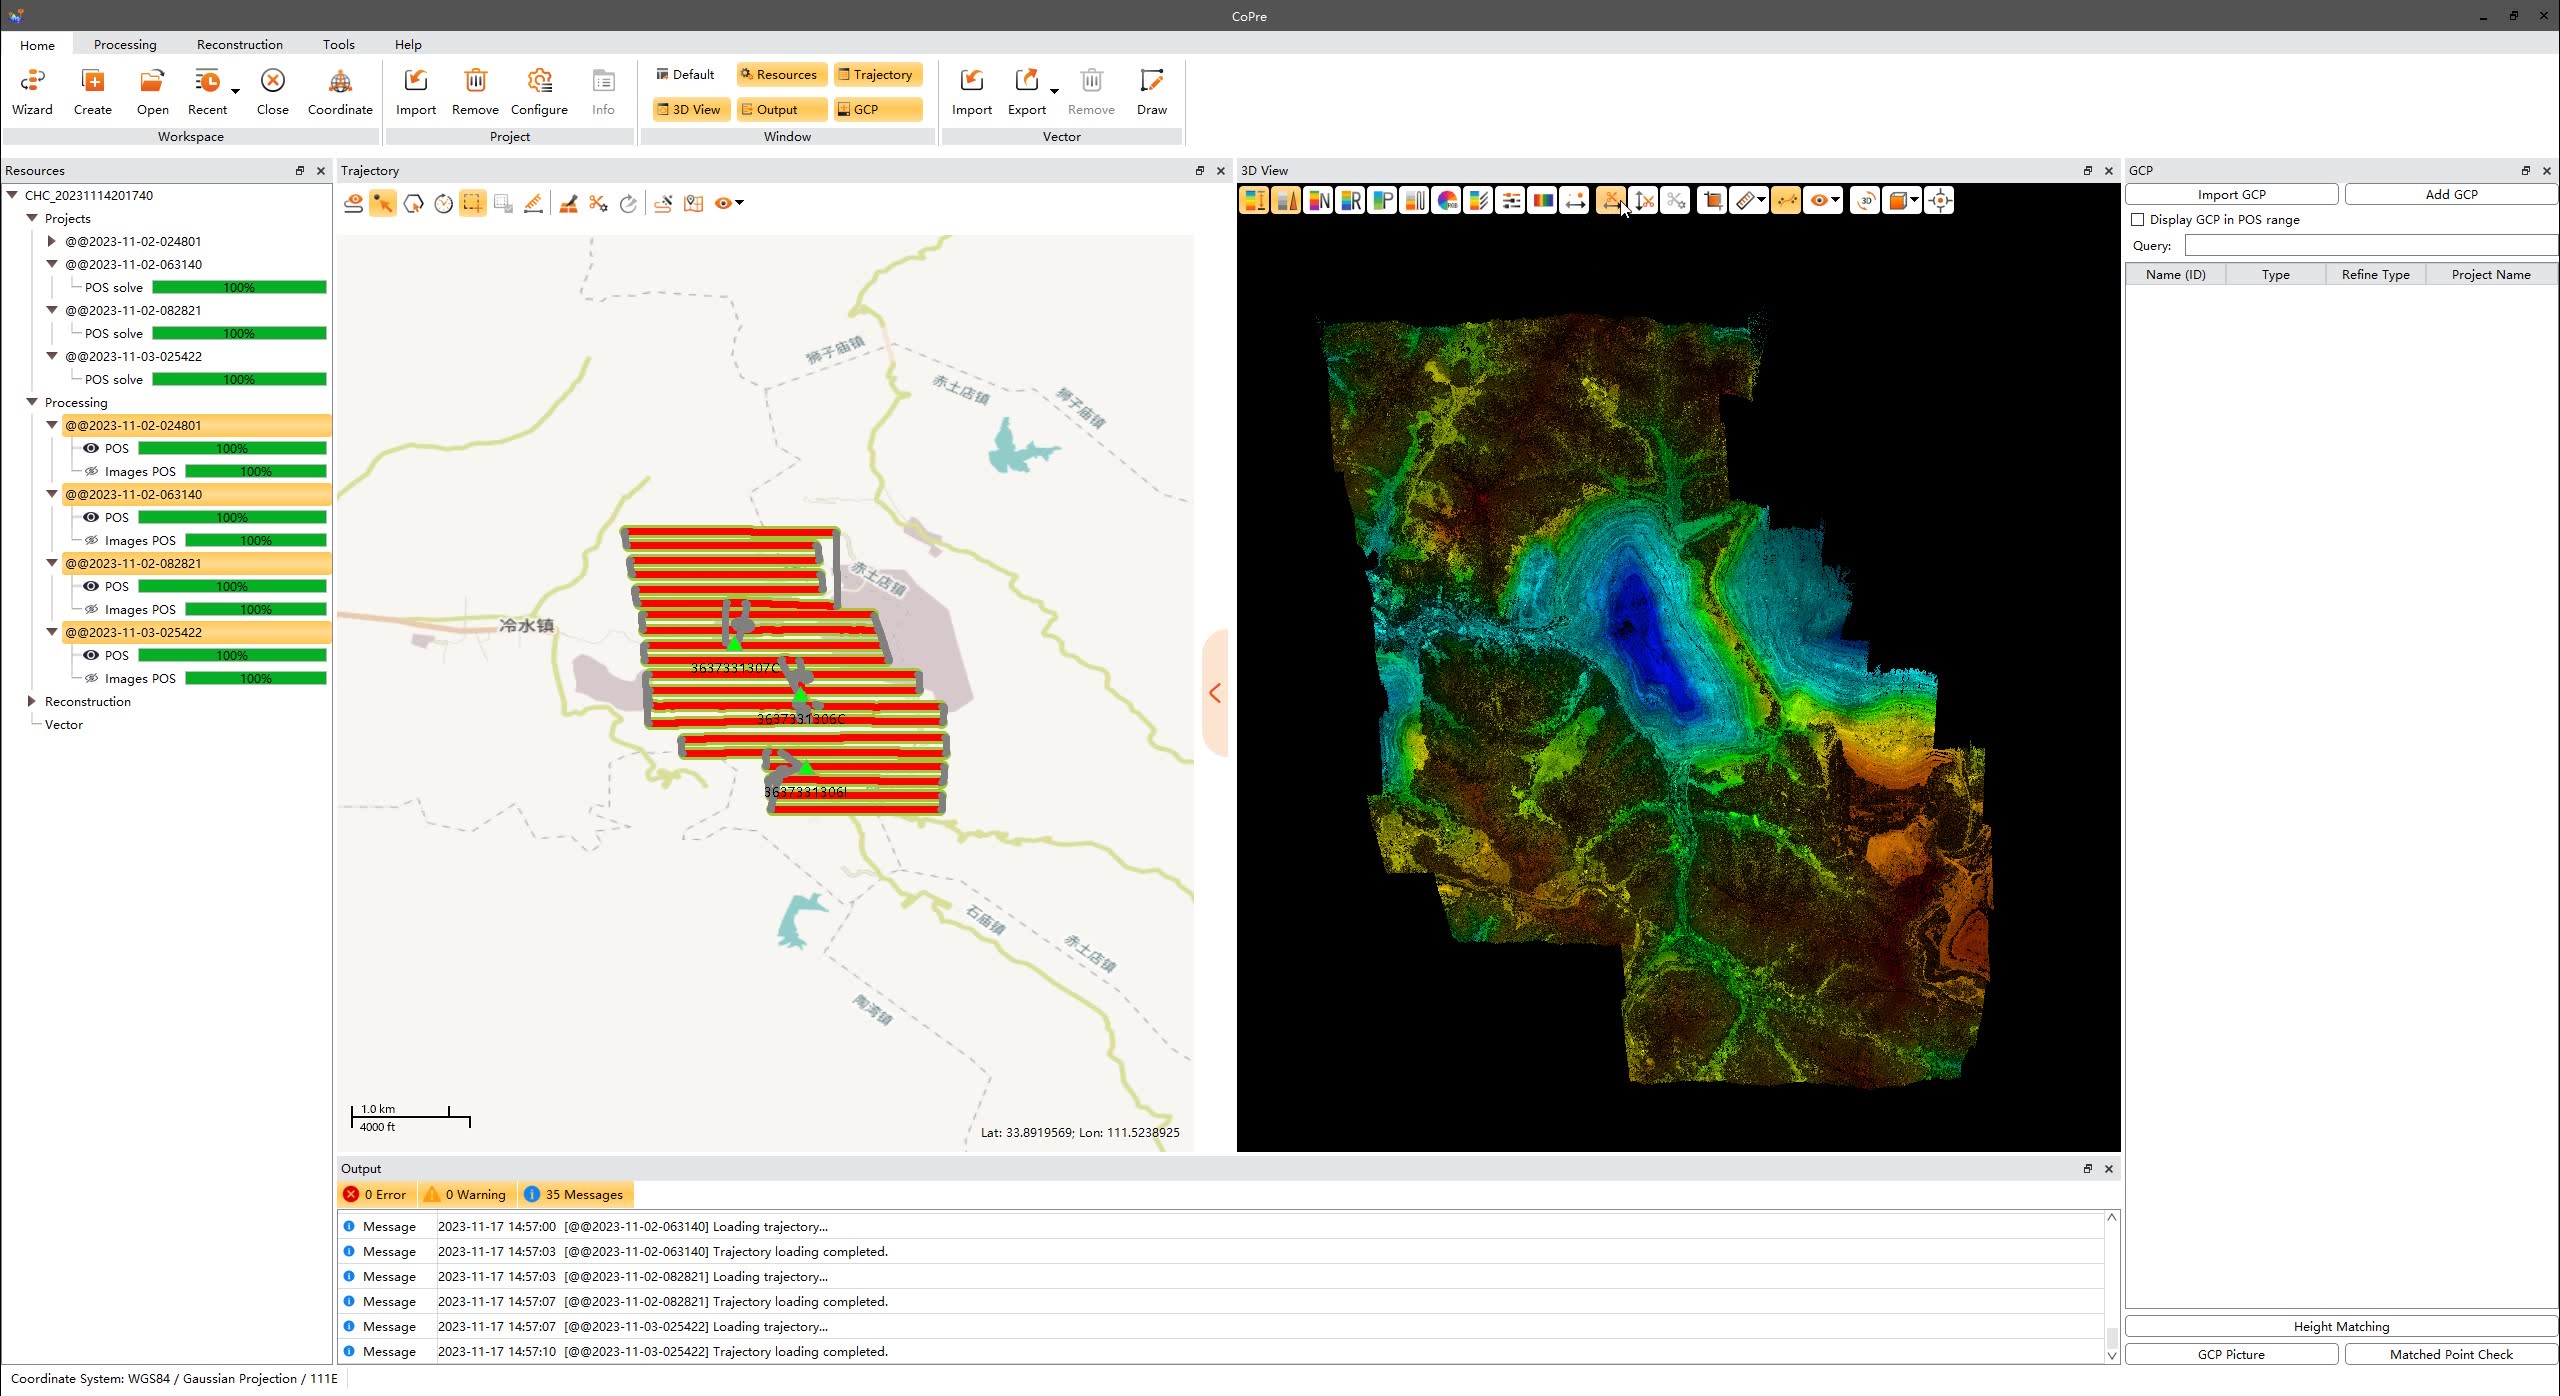Click inside the GCP Query field

(x=2370, y=245)
